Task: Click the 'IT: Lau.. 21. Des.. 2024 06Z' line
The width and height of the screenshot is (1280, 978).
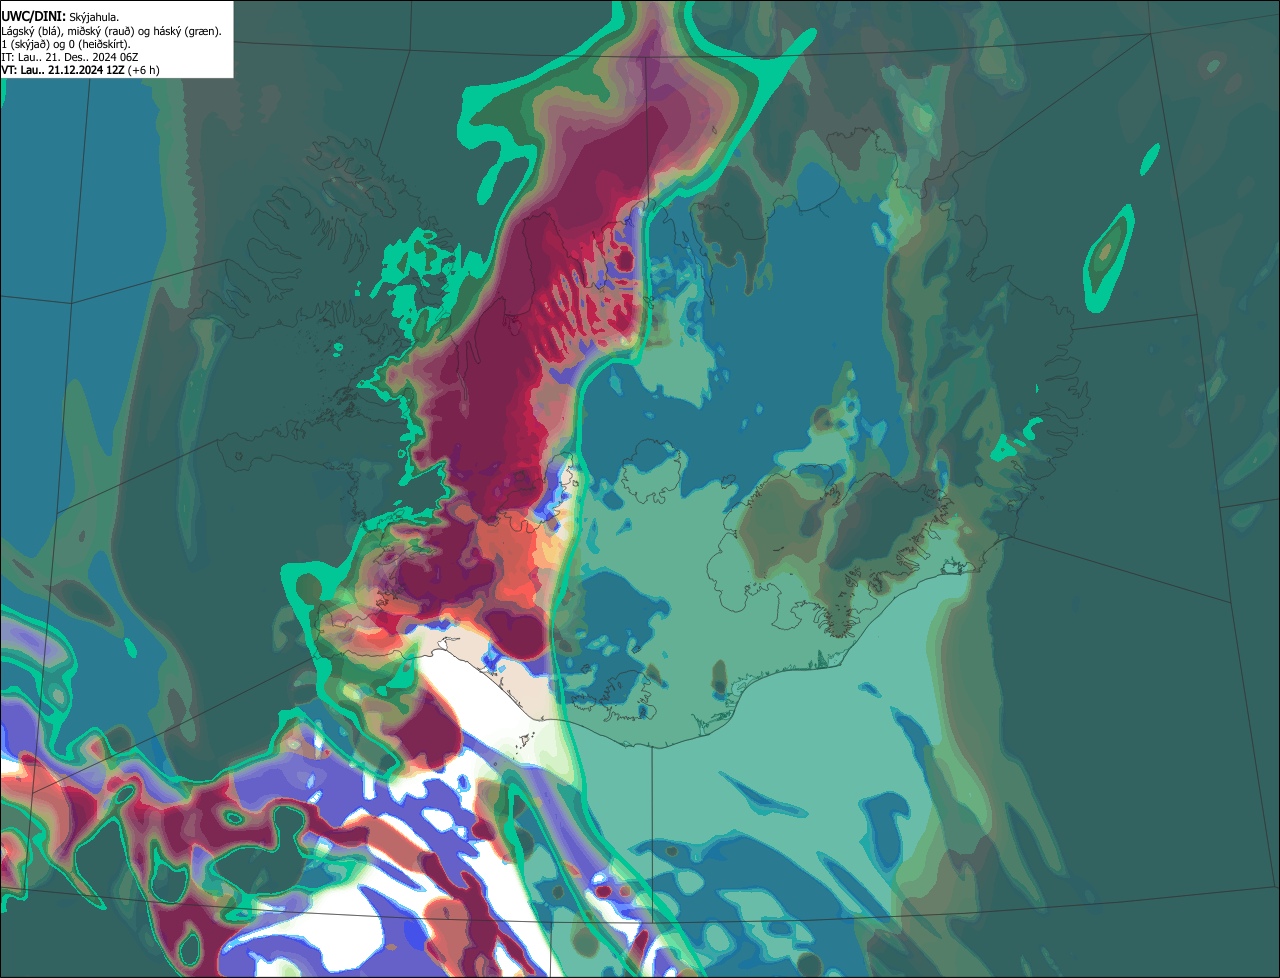Action: pos(70,57)
